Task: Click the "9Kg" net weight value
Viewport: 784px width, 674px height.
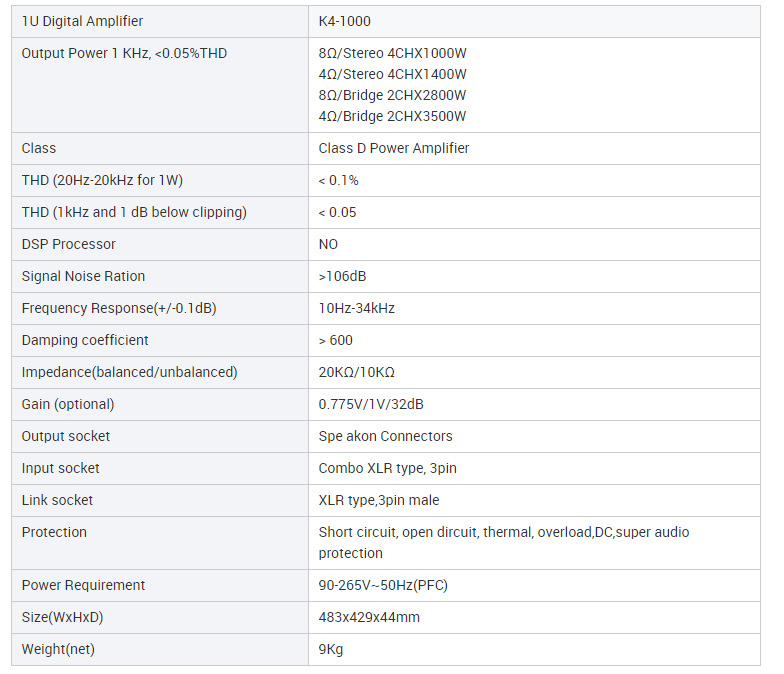Action: click(x=331, y=649)
